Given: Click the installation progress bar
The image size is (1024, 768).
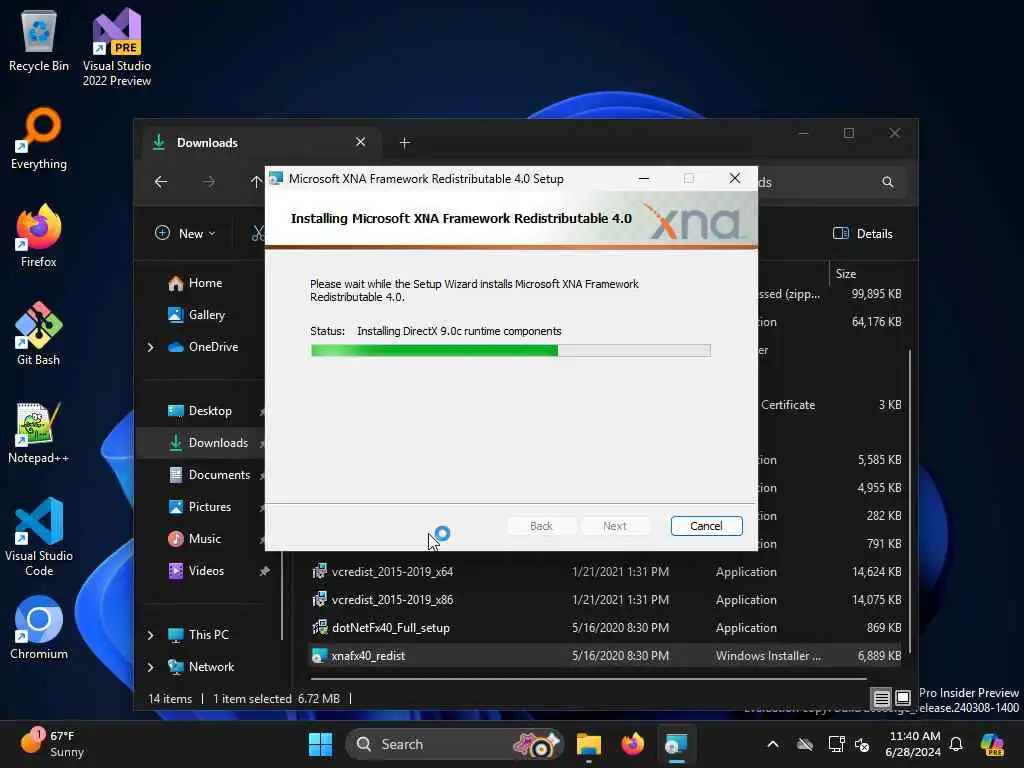Looking at the screenshot, I should click(511, 351).
